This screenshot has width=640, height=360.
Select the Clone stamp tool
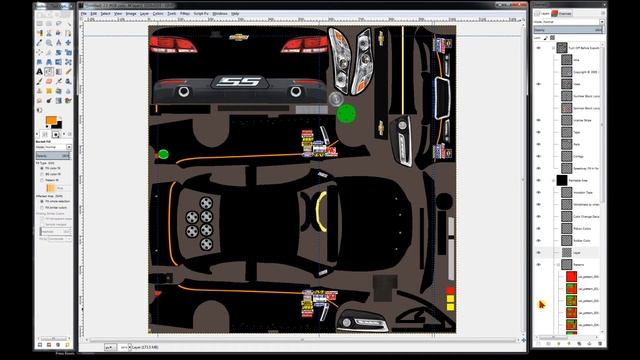coord(39,91)
